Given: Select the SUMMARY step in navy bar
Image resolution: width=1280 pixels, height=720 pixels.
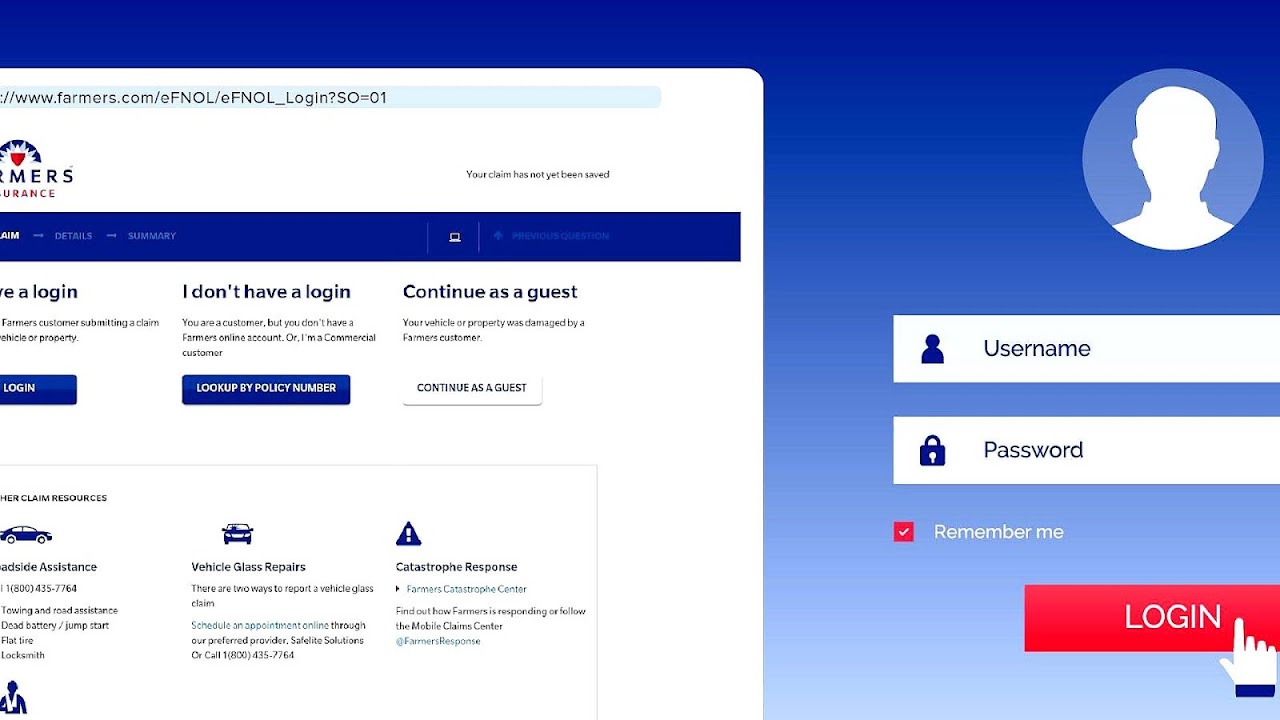Looking at the screenshot, I should pyautogui.click(x=152, y=236).
